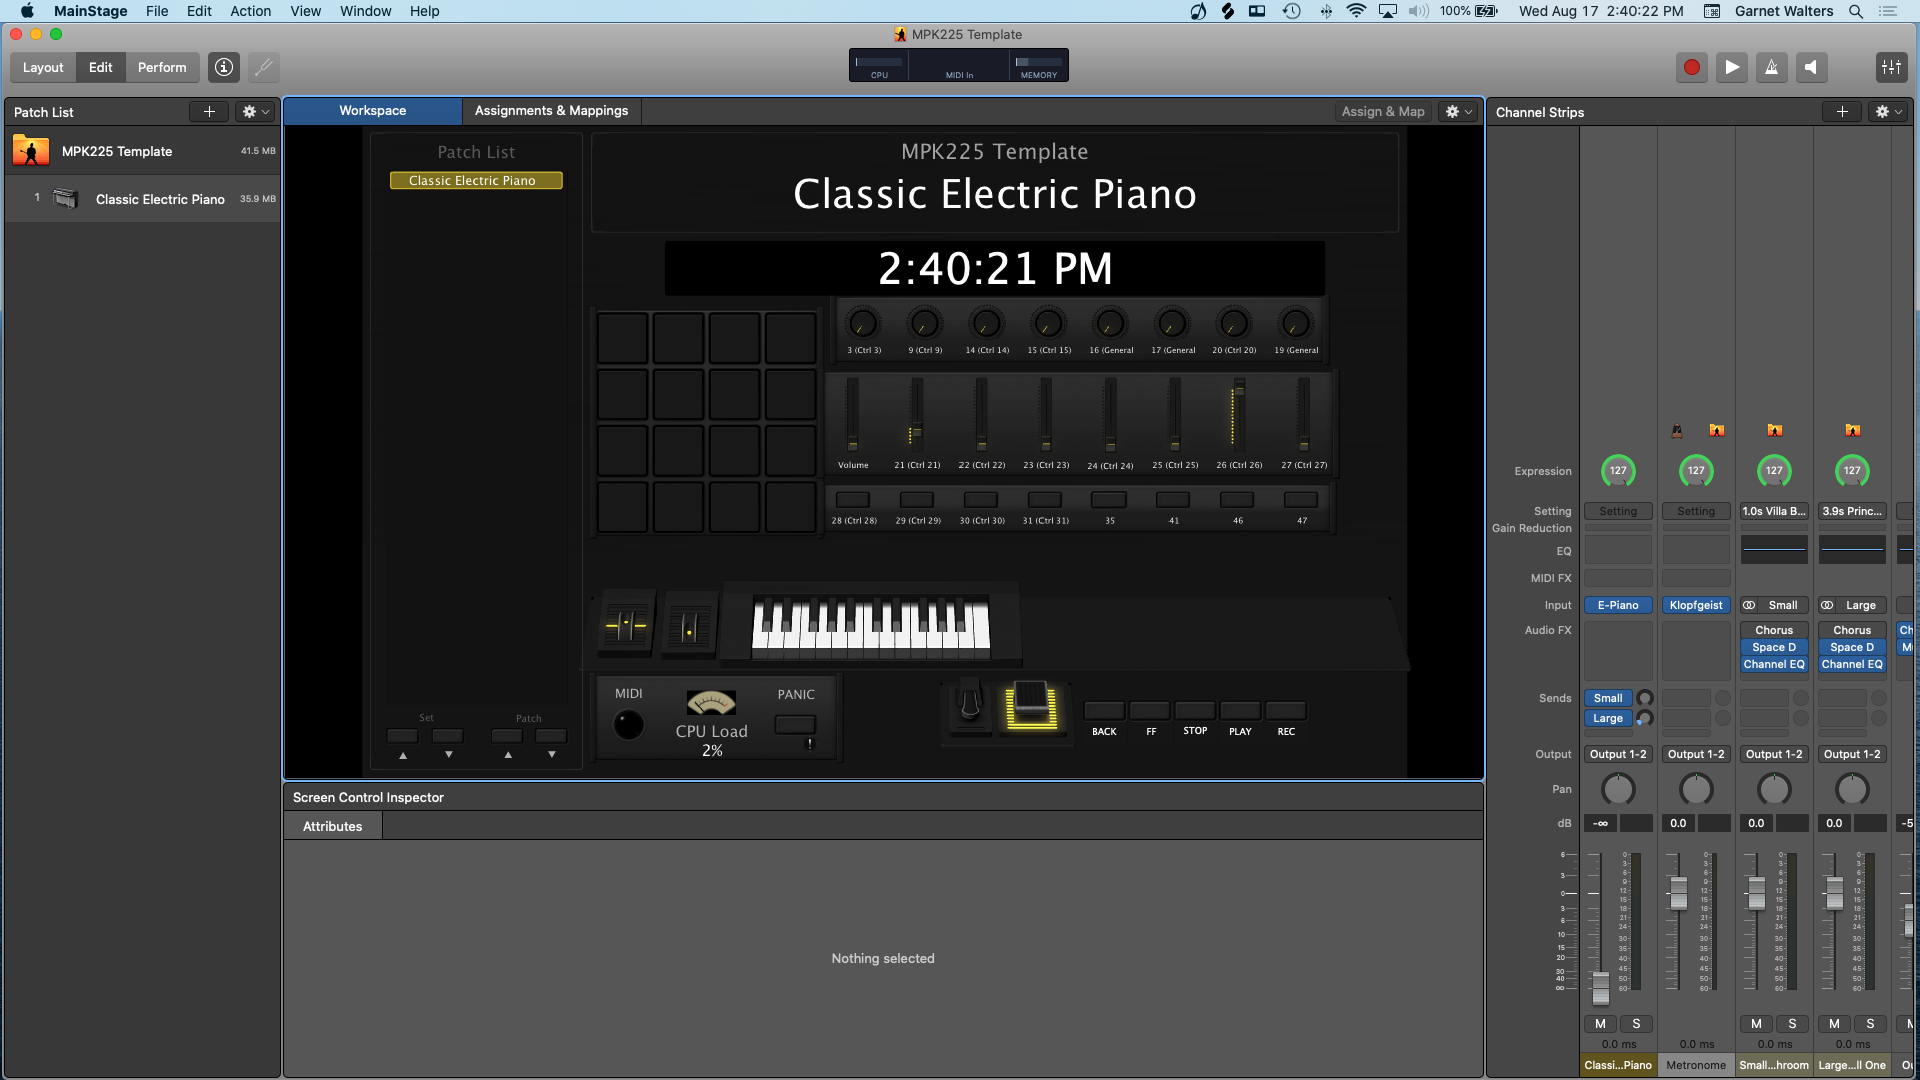Select the Classic Electric Piano patch row
Image resolution: width=1920 pixels, height=1080 pixels.
[x=143, y=199]
